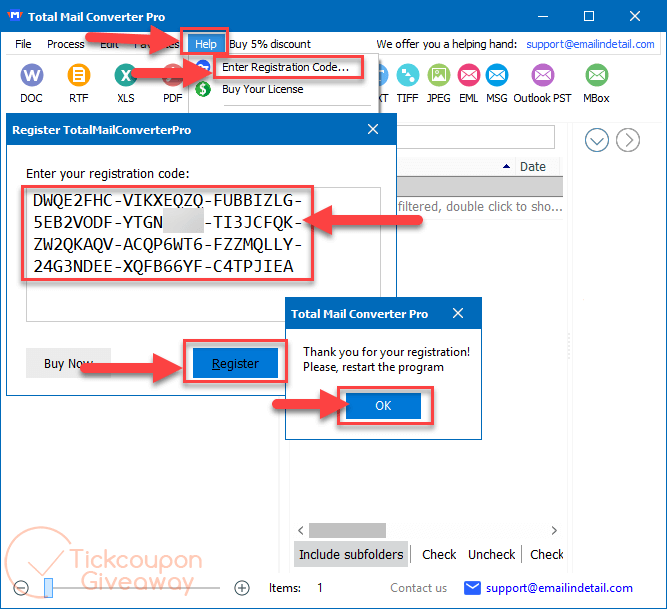Open the File menu
The width and height of the screenshot is (667, 609).
click(23, 44)
